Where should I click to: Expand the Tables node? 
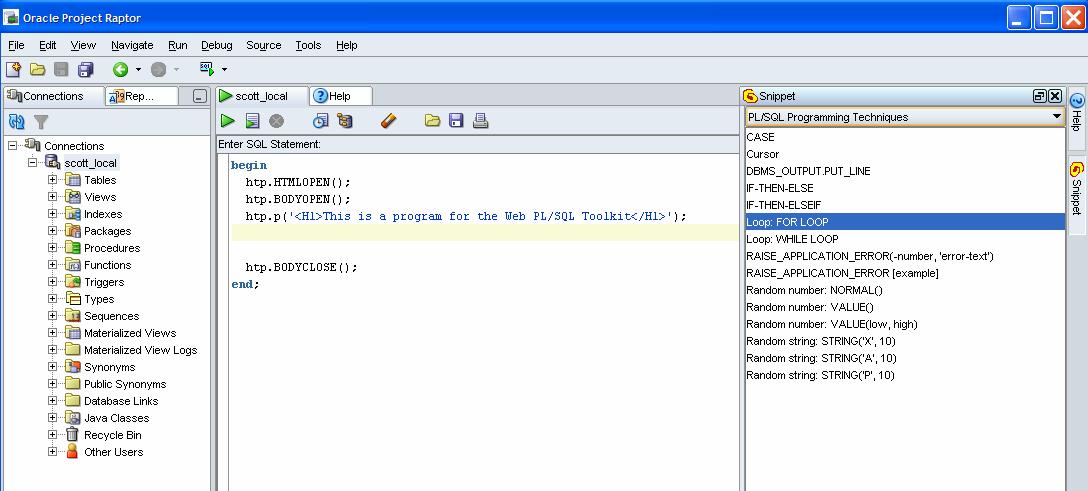coord(53,180)
